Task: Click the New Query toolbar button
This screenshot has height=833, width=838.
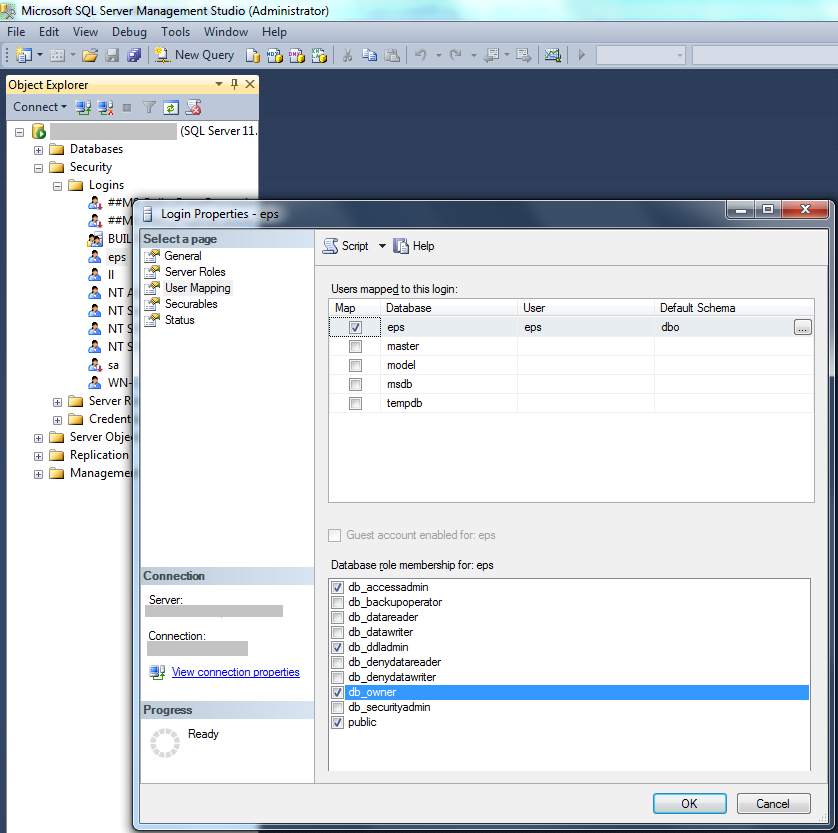Action: pos(194,55)
